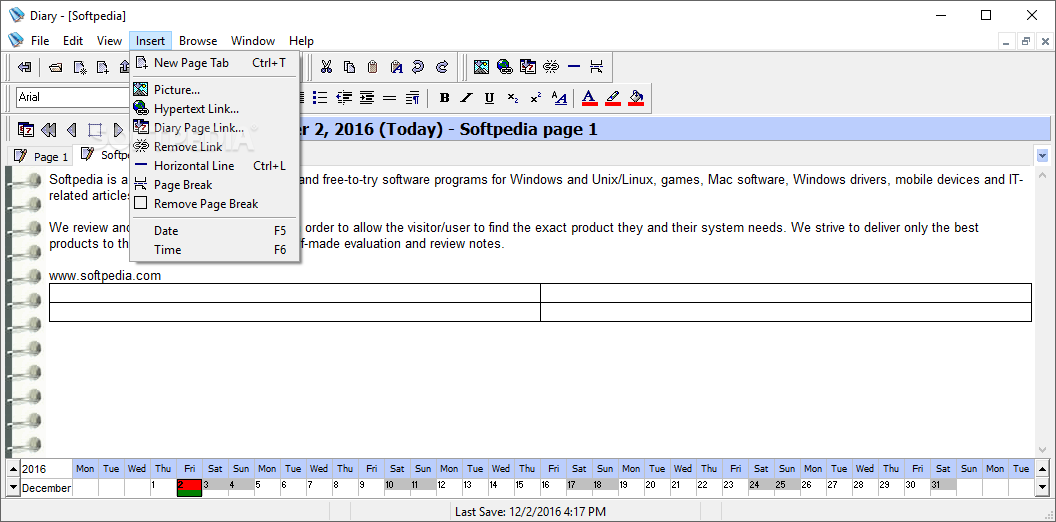The width and height of the screenshot is (1056, 522).
Task: Switch to the Page 1 tab
Action: (42, 156)
